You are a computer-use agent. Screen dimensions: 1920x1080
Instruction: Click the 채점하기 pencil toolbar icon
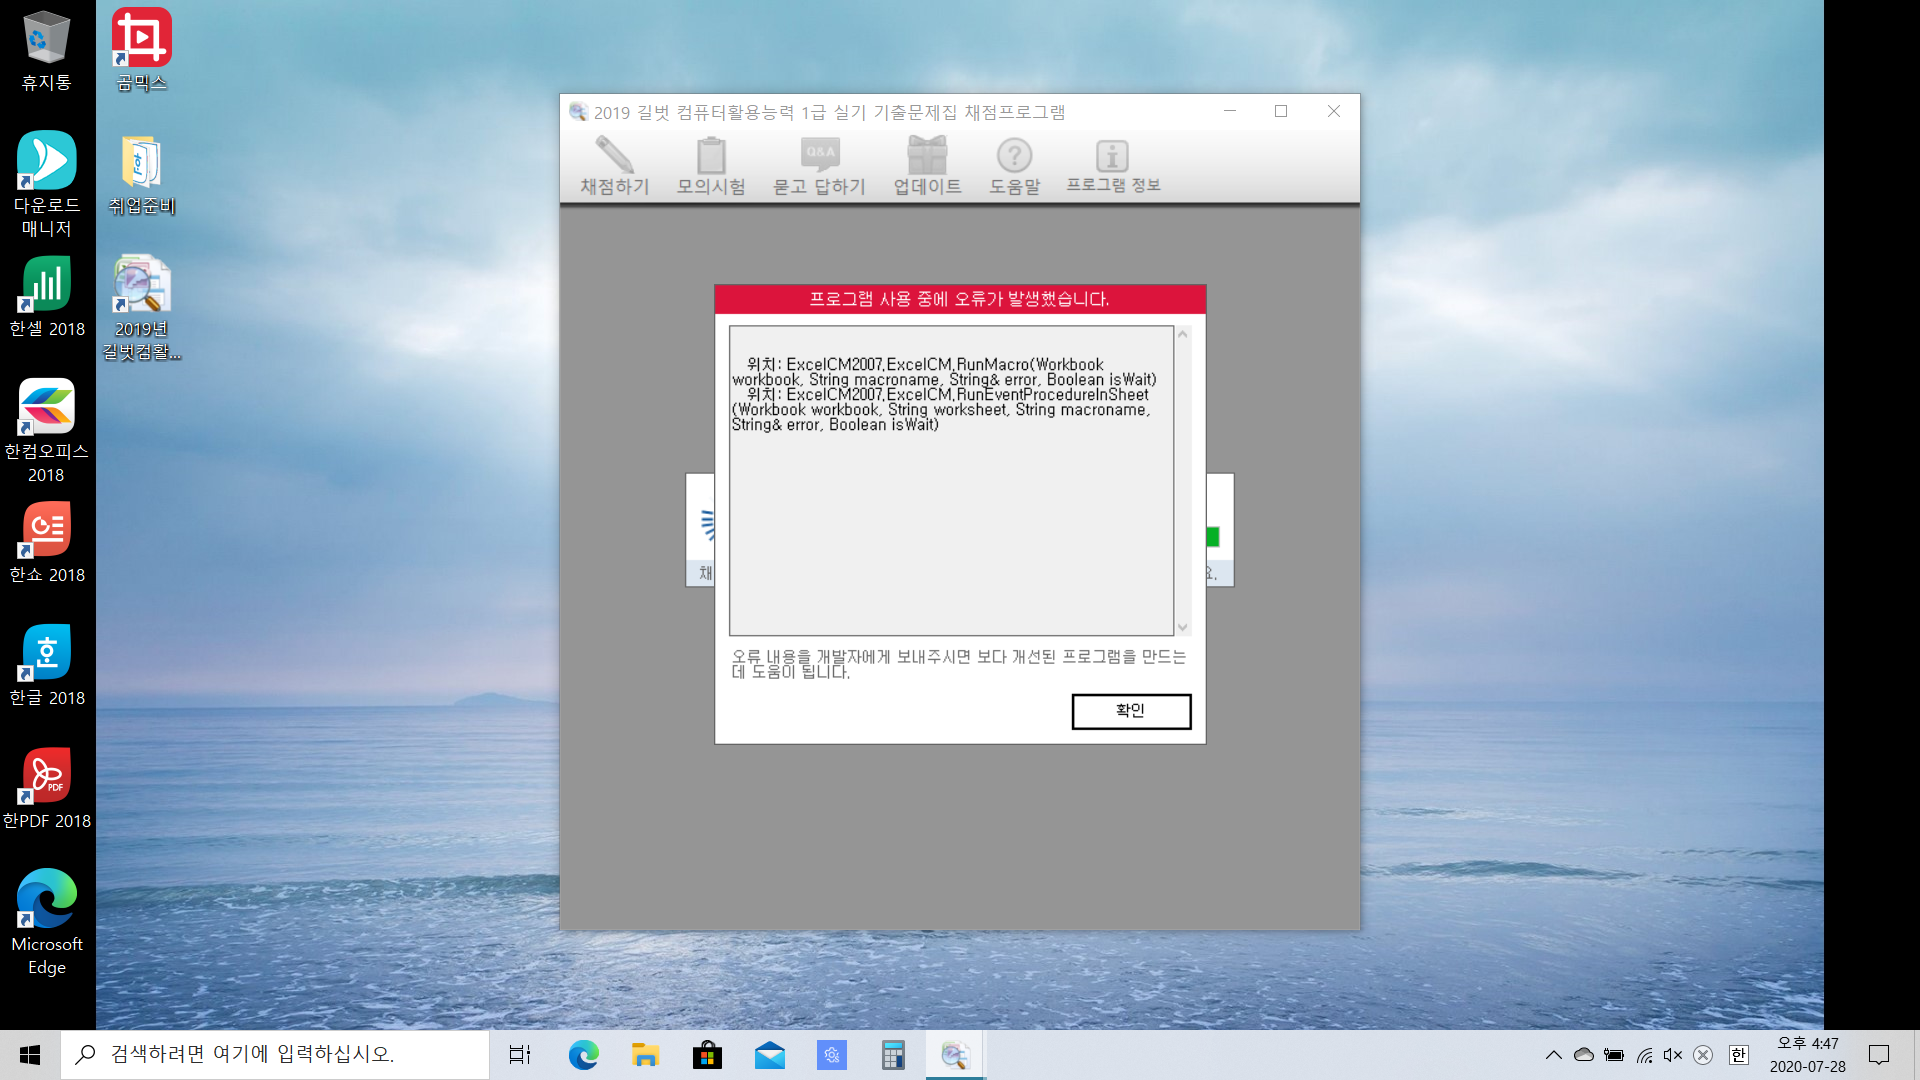(x=614, y=166)
